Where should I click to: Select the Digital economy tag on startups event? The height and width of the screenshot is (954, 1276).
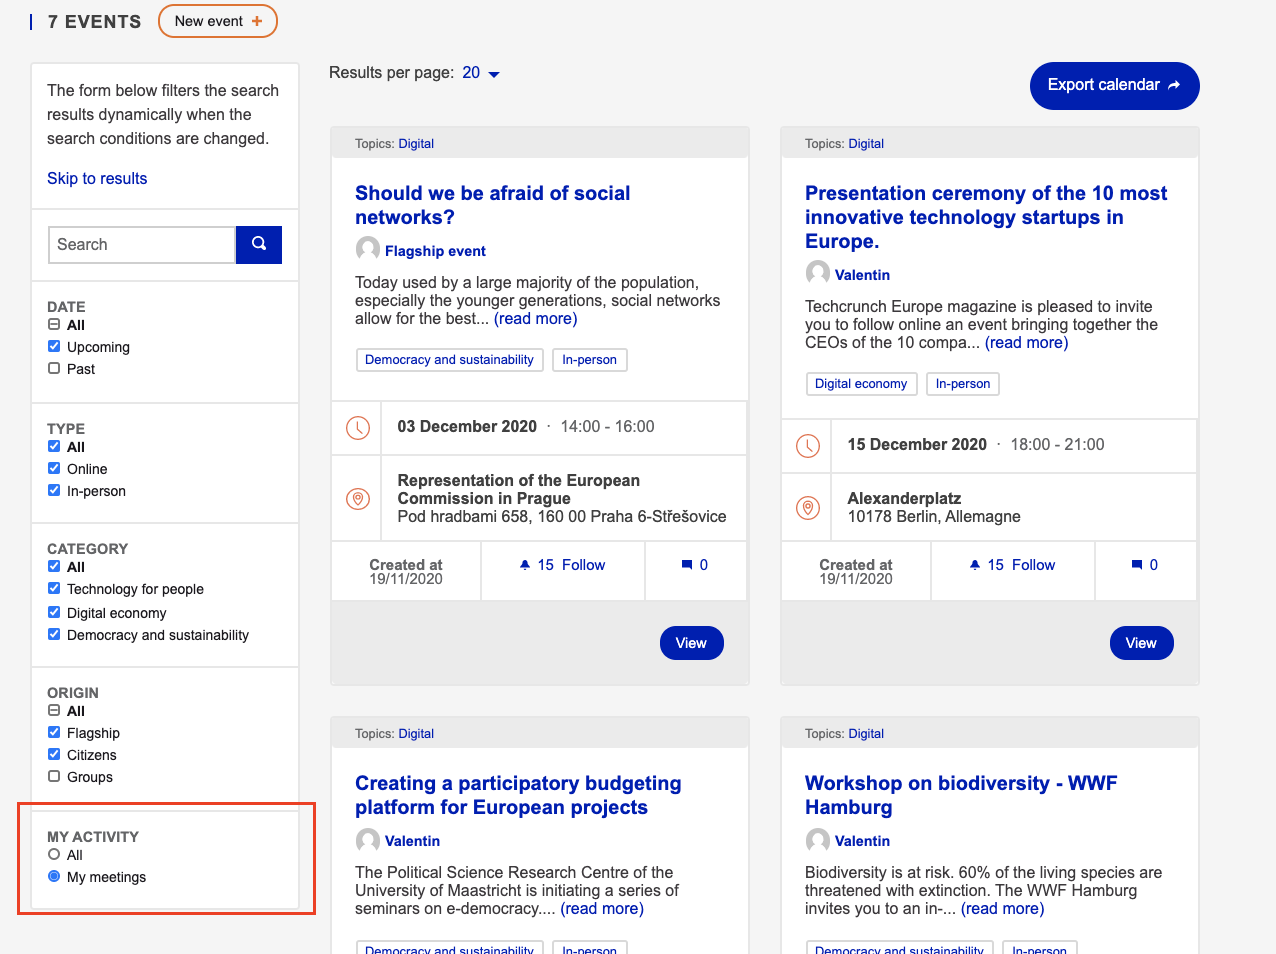tap(861, 384)
